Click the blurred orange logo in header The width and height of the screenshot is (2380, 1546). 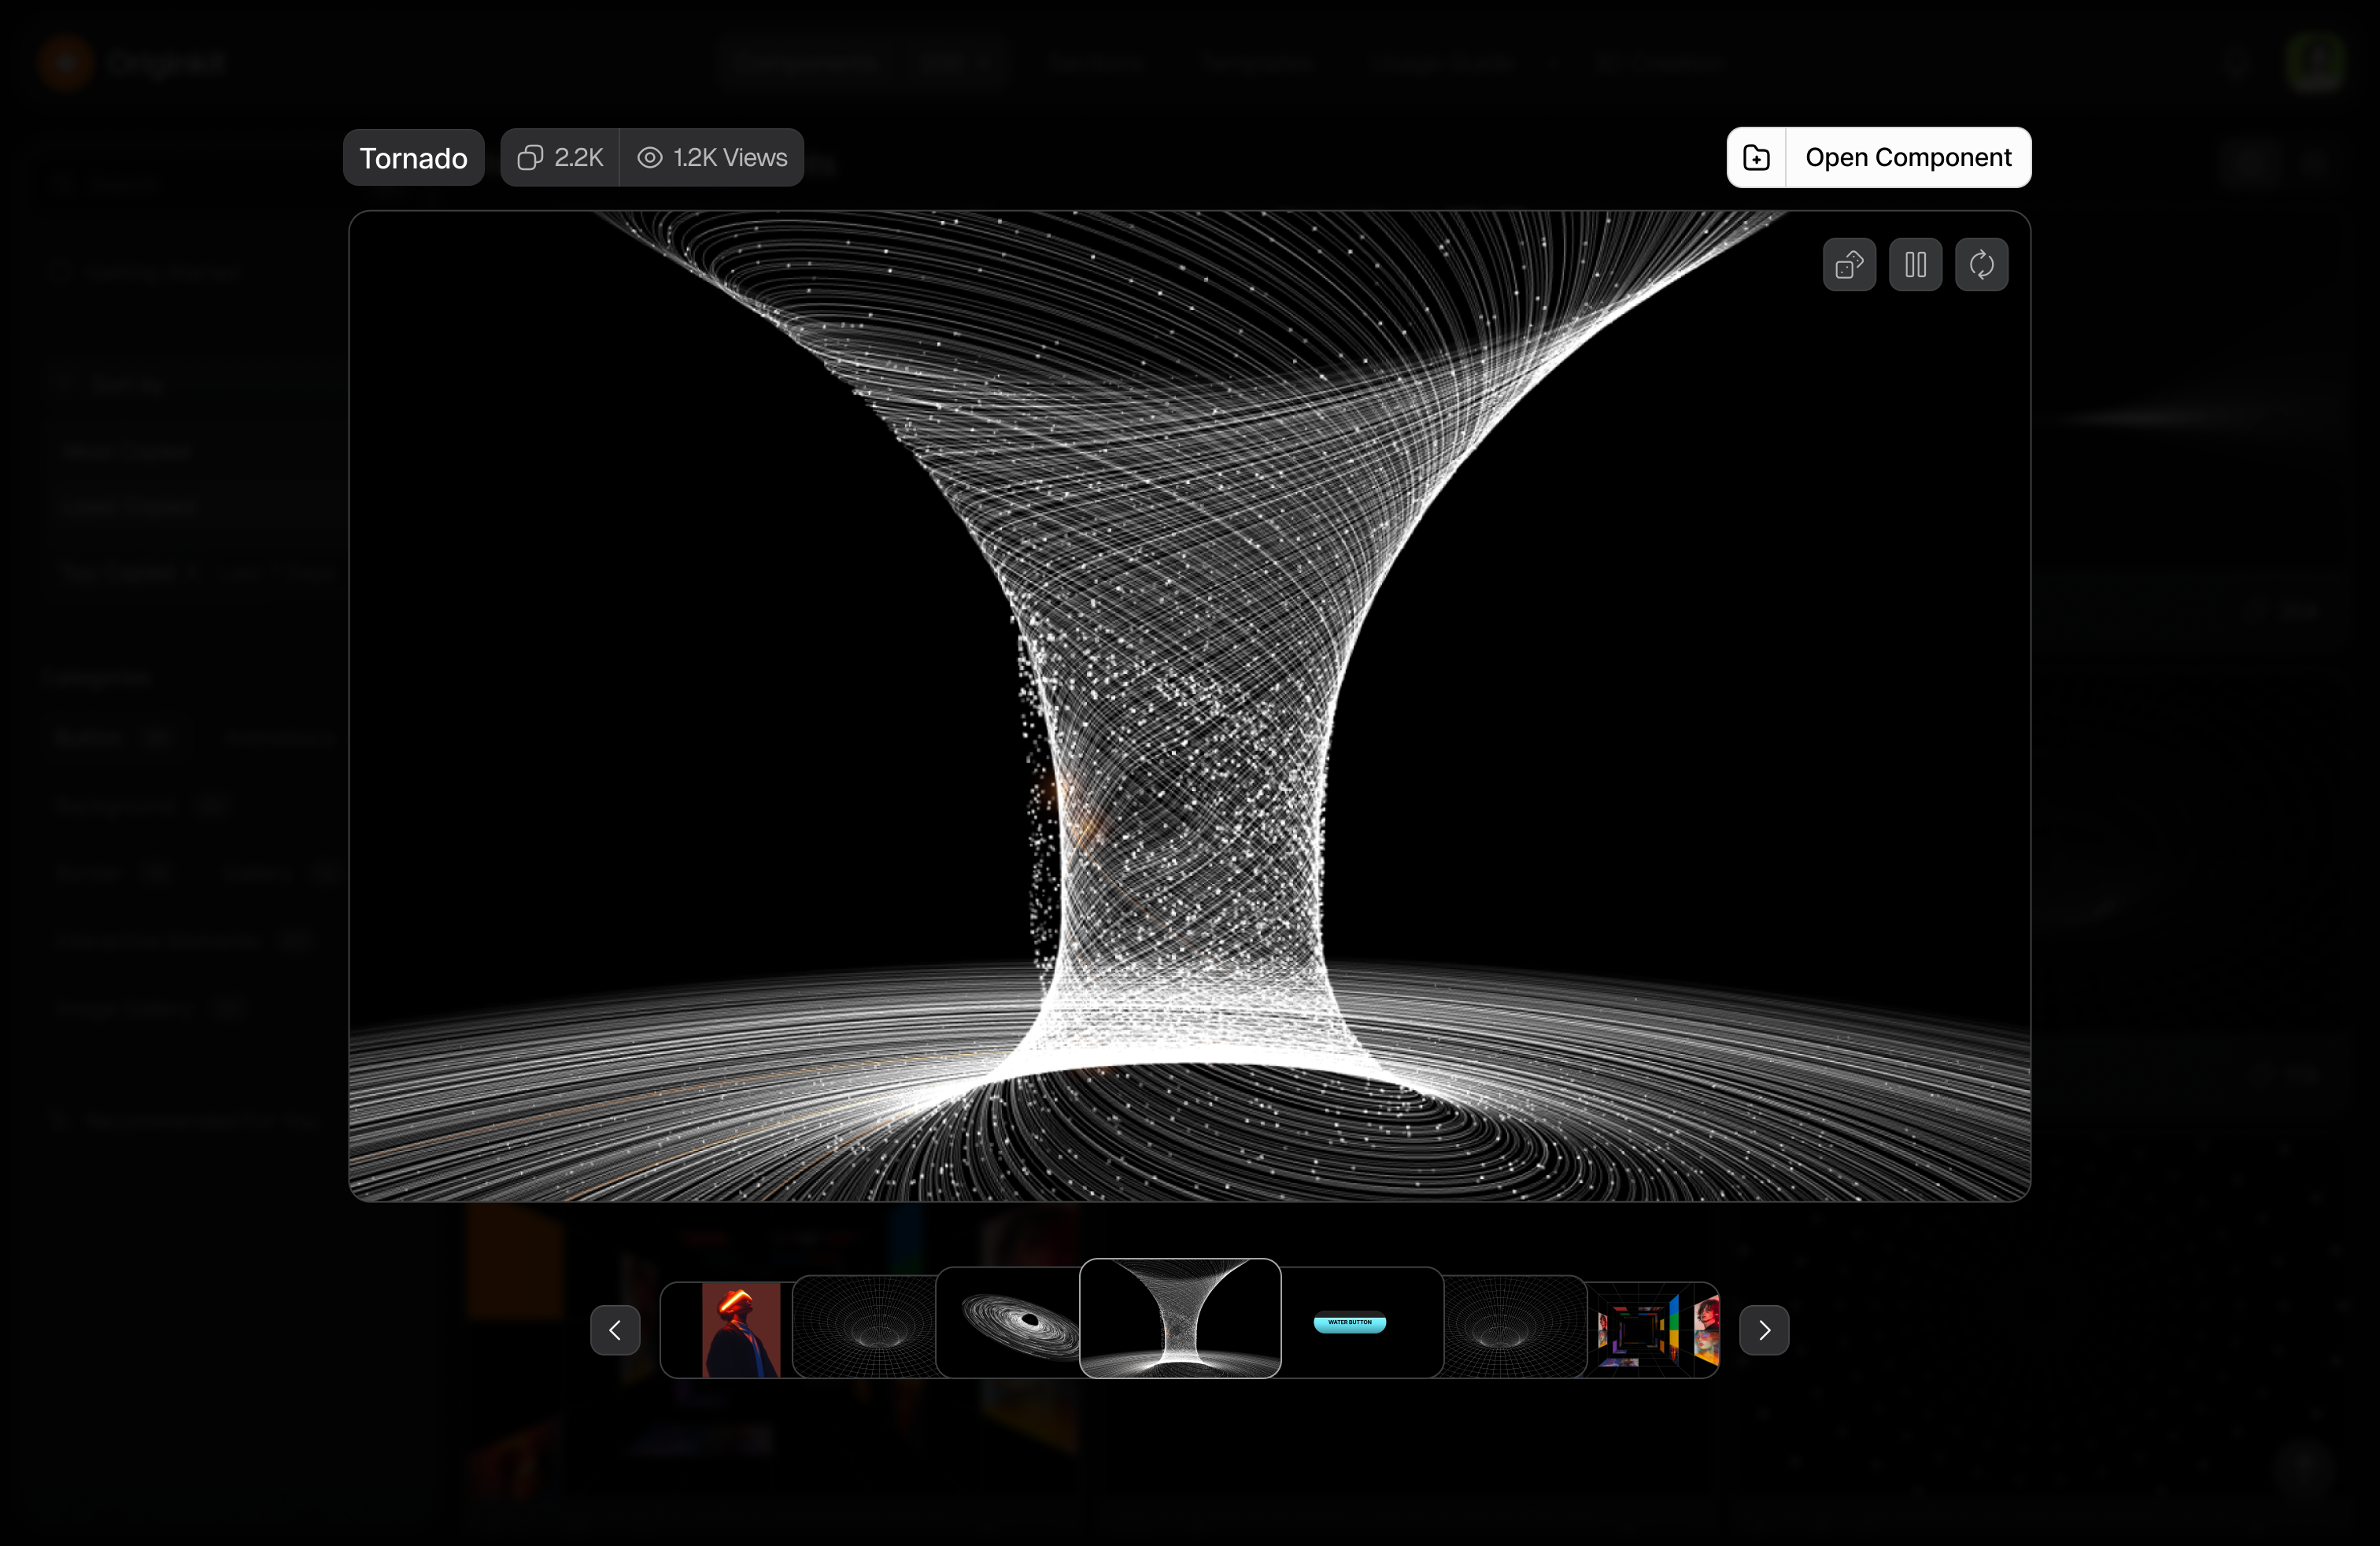pyautogui.click(x=66, y=62)
